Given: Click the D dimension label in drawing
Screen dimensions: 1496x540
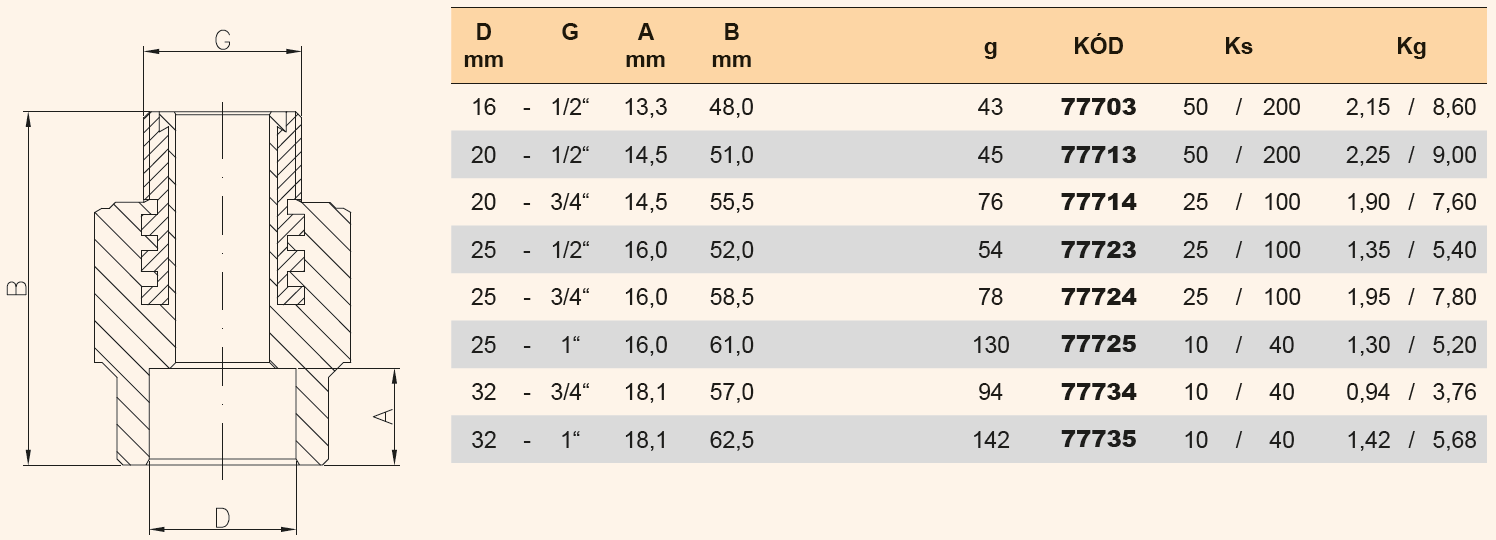Looking at the screenshot, I should point(223,517).
